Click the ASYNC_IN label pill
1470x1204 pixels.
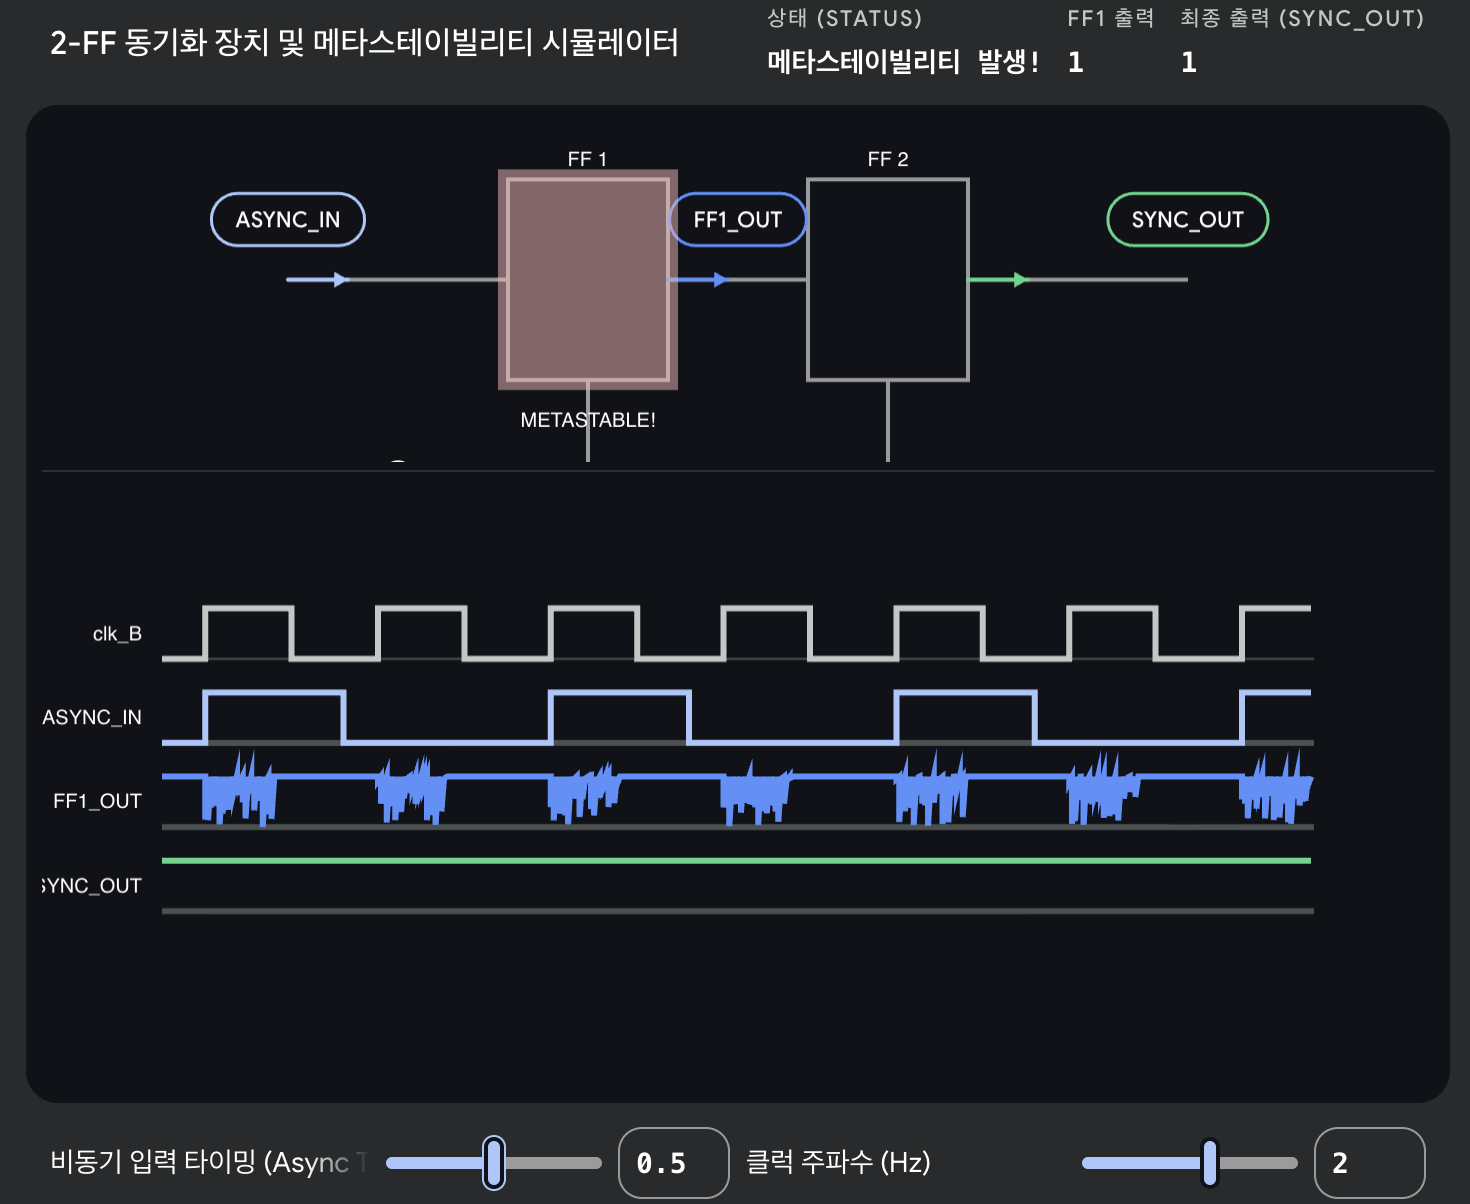288,219
